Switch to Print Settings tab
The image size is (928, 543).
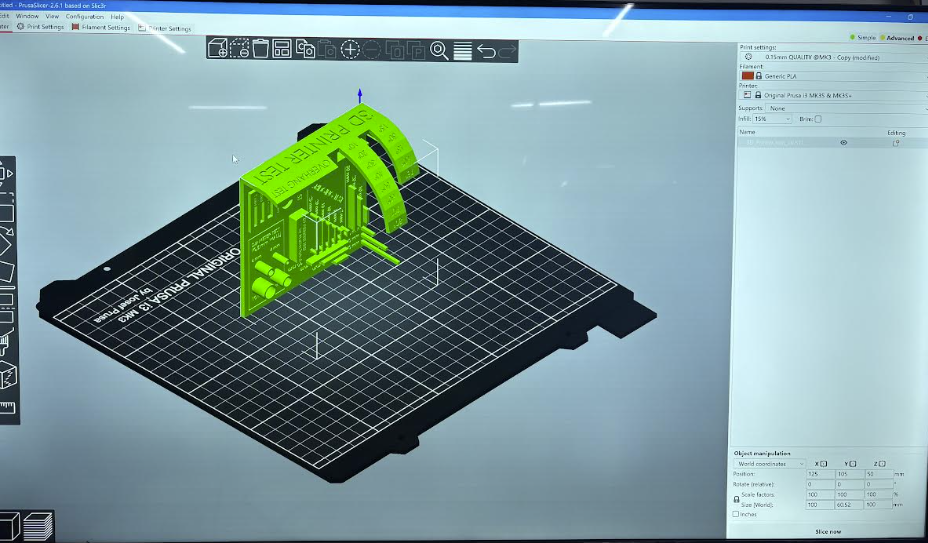click(40, 27)
